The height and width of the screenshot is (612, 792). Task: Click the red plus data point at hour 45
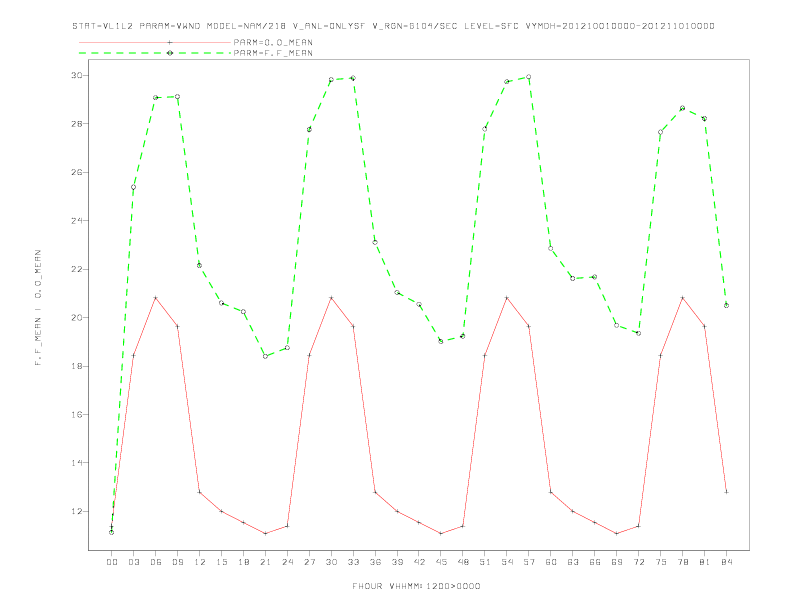pos(441,534)
